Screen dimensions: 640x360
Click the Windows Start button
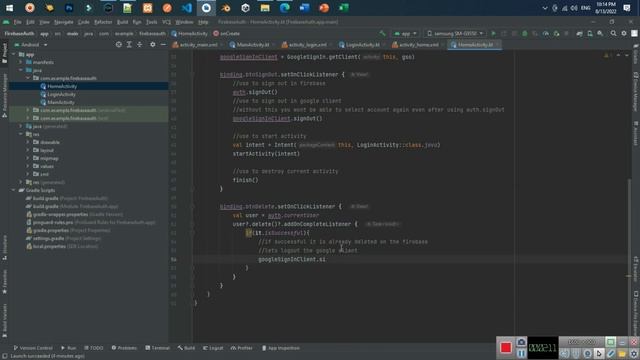(9, 8)
